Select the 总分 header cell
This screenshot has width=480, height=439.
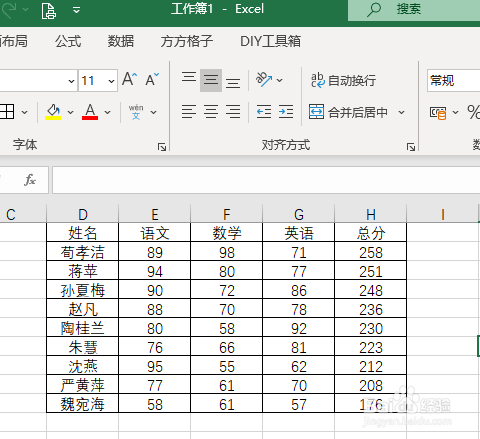371,232
